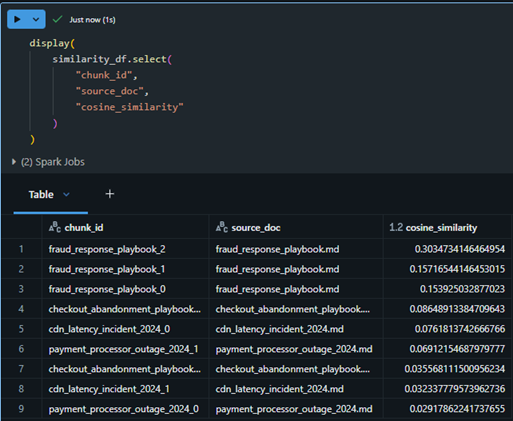Click row number 1 in the table
Image resolution: width=513 pixels, height=421 pixels.
(x=21, y=249)
